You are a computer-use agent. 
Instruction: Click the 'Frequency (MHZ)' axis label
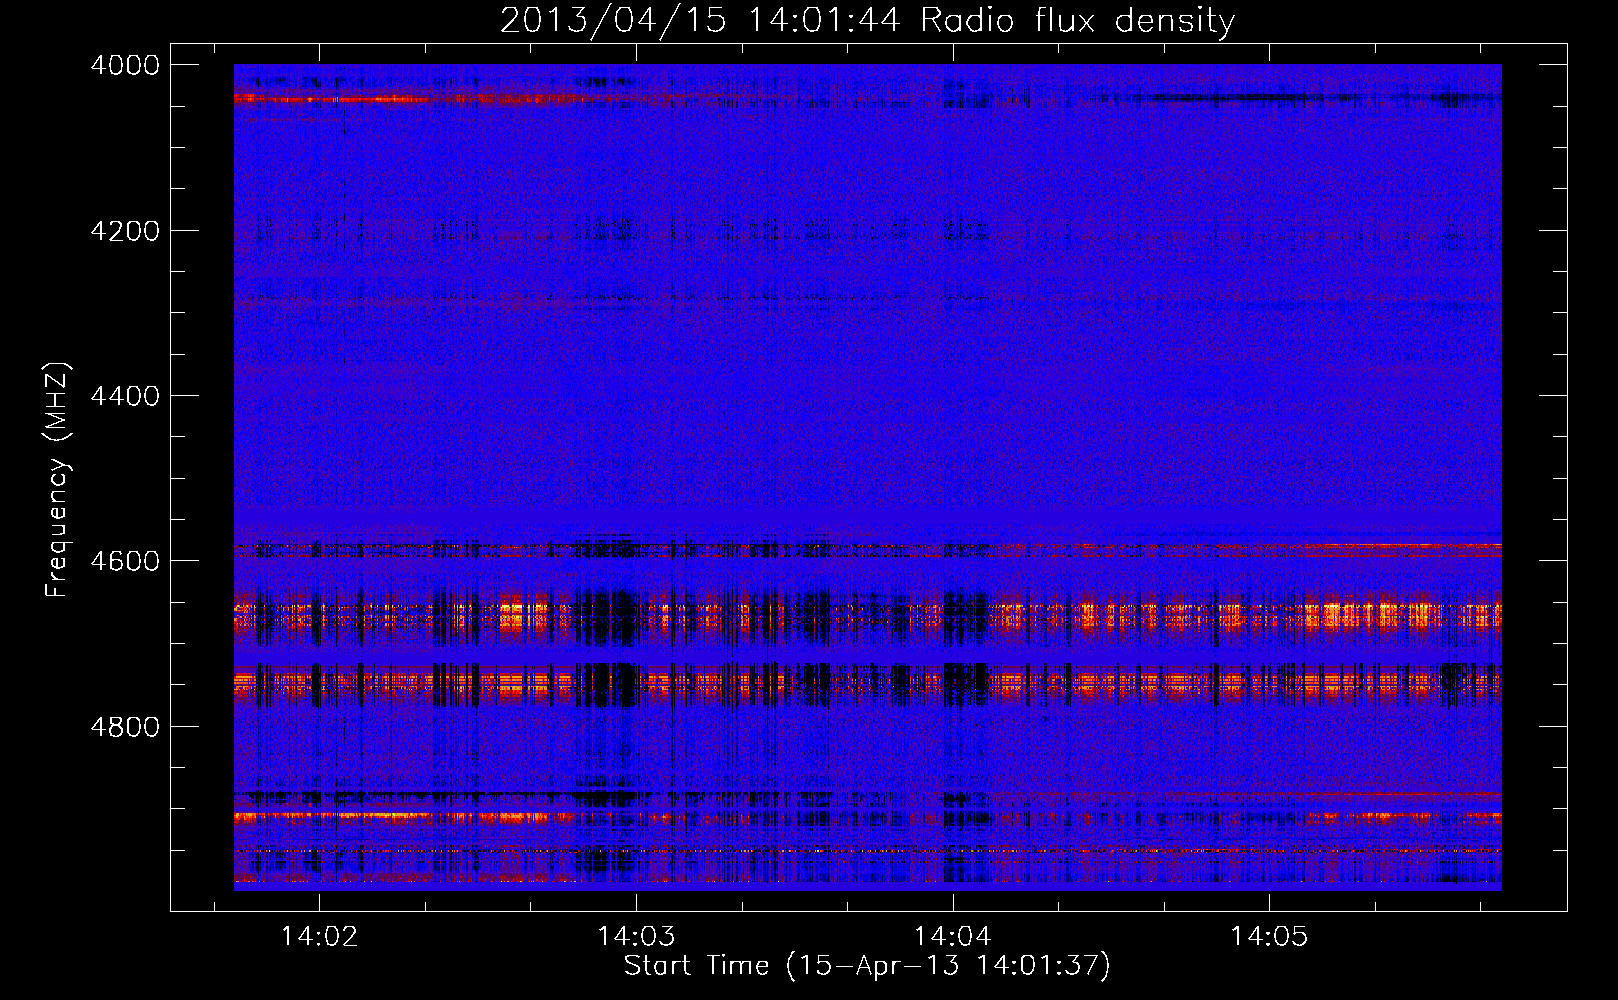57,480
